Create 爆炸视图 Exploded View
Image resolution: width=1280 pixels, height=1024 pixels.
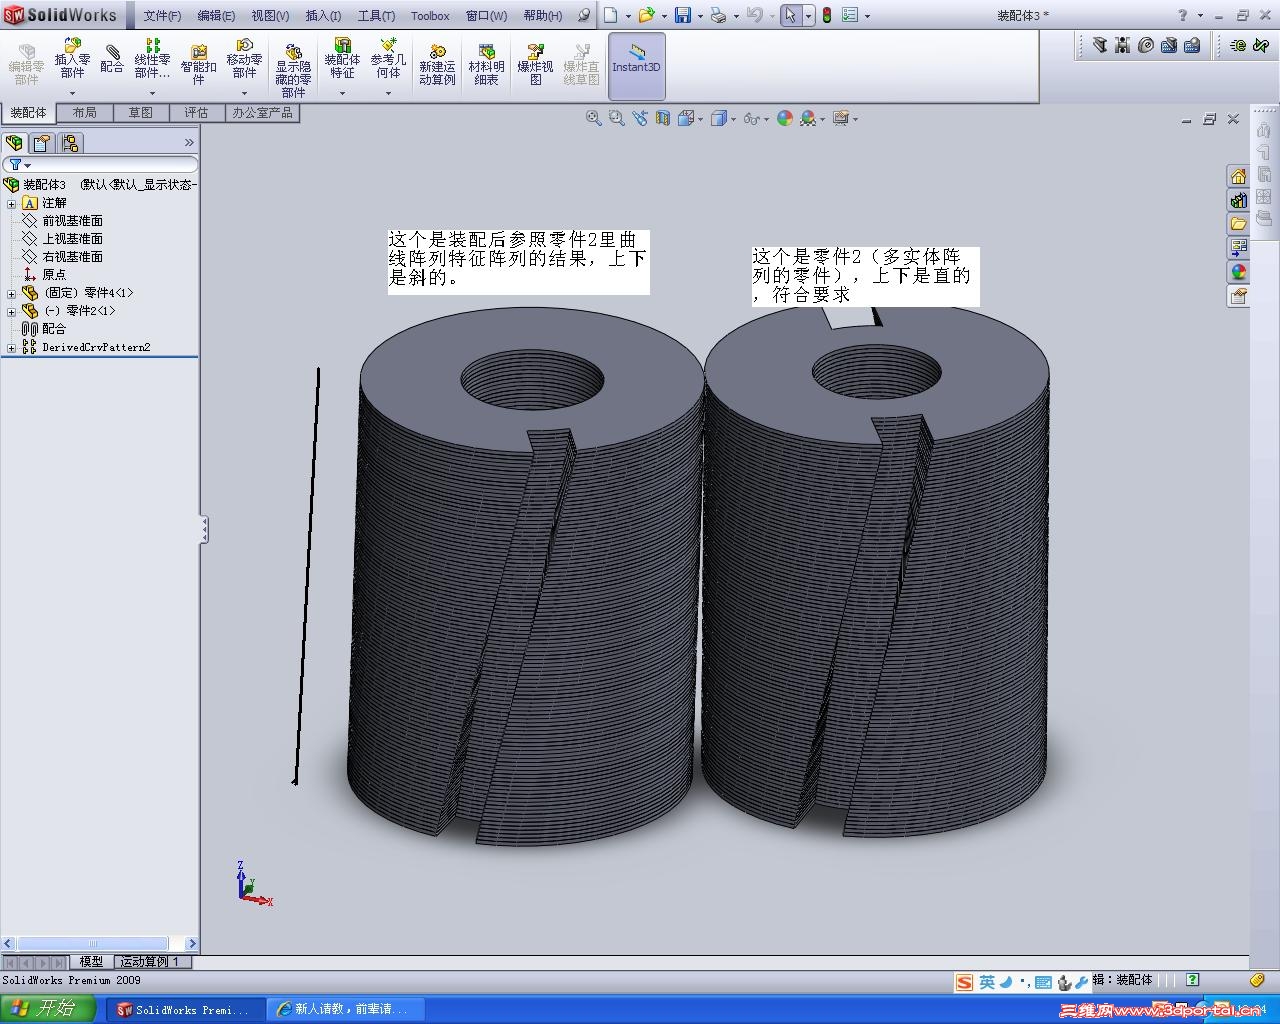(535, 65)
